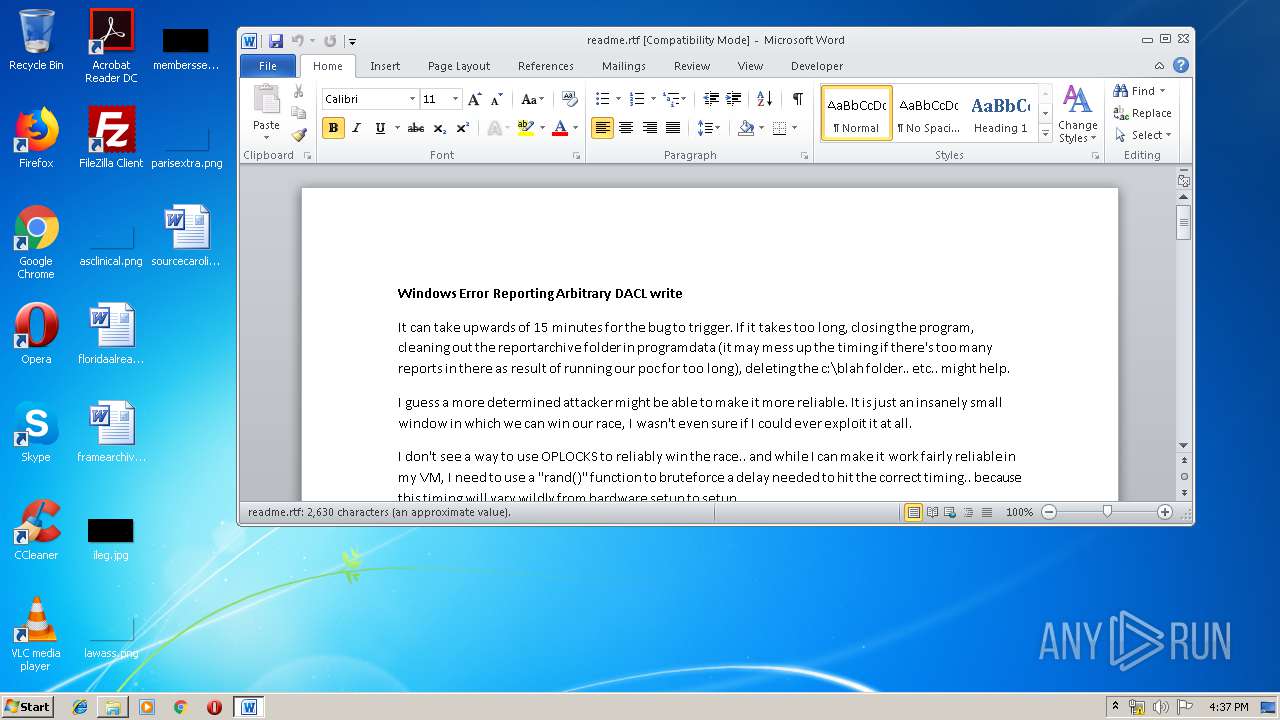Sort text with A-Z icon
Image resolution: width=1280 pixels, height=720 pixels.
[764, 99]
